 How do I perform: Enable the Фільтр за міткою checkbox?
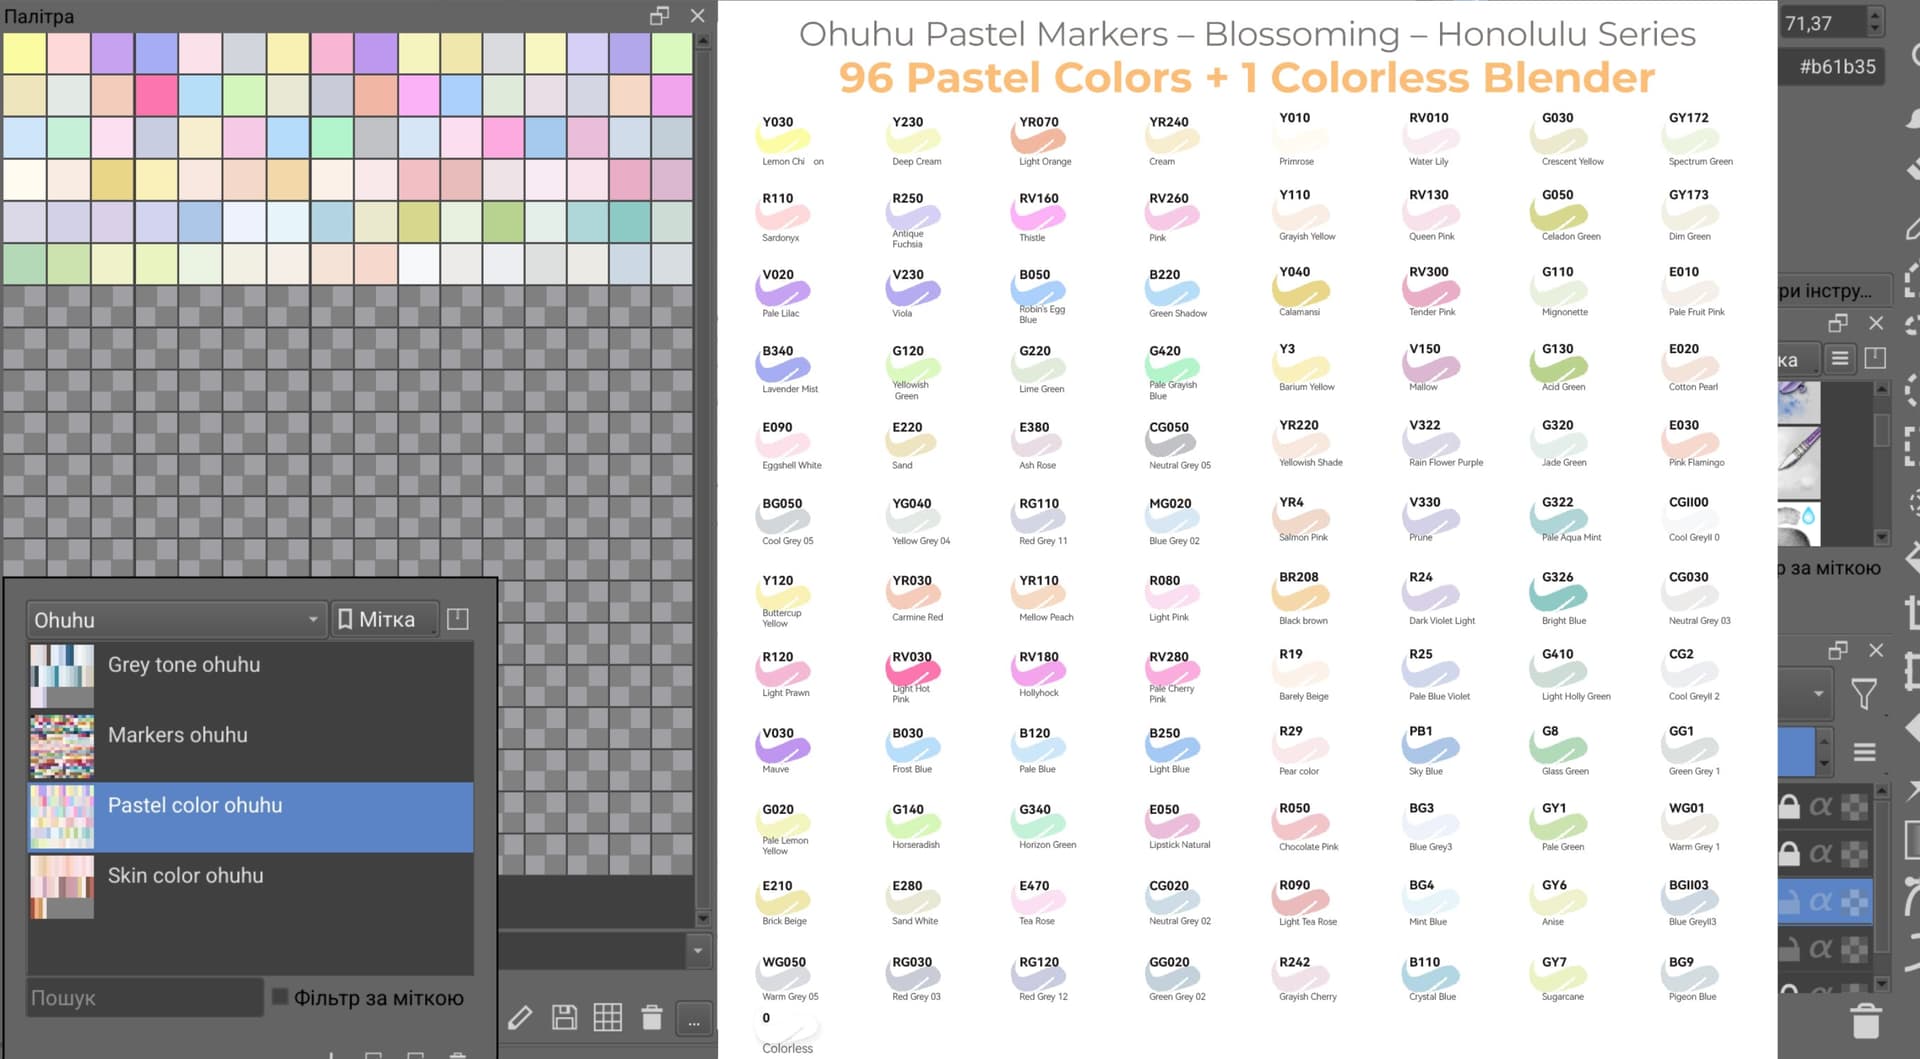click(x=280, y=996)
